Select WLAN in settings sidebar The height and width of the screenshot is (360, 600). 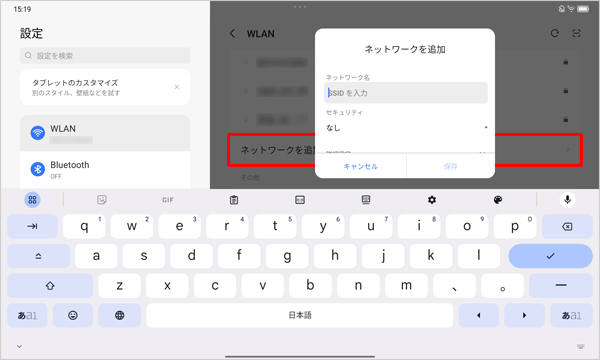click(x=105, y=133)
